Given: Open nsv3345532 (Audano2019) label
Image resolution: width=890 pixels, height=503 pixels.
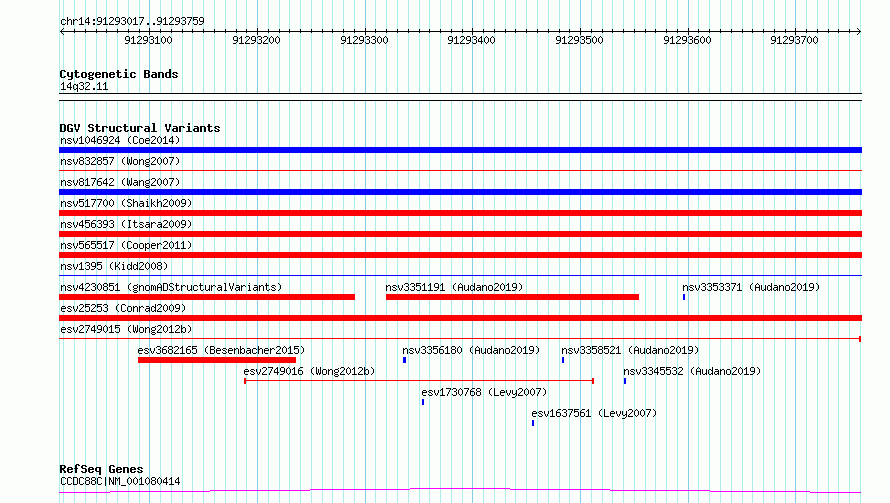Looking at the screenshot, I should tap(692, 371).
